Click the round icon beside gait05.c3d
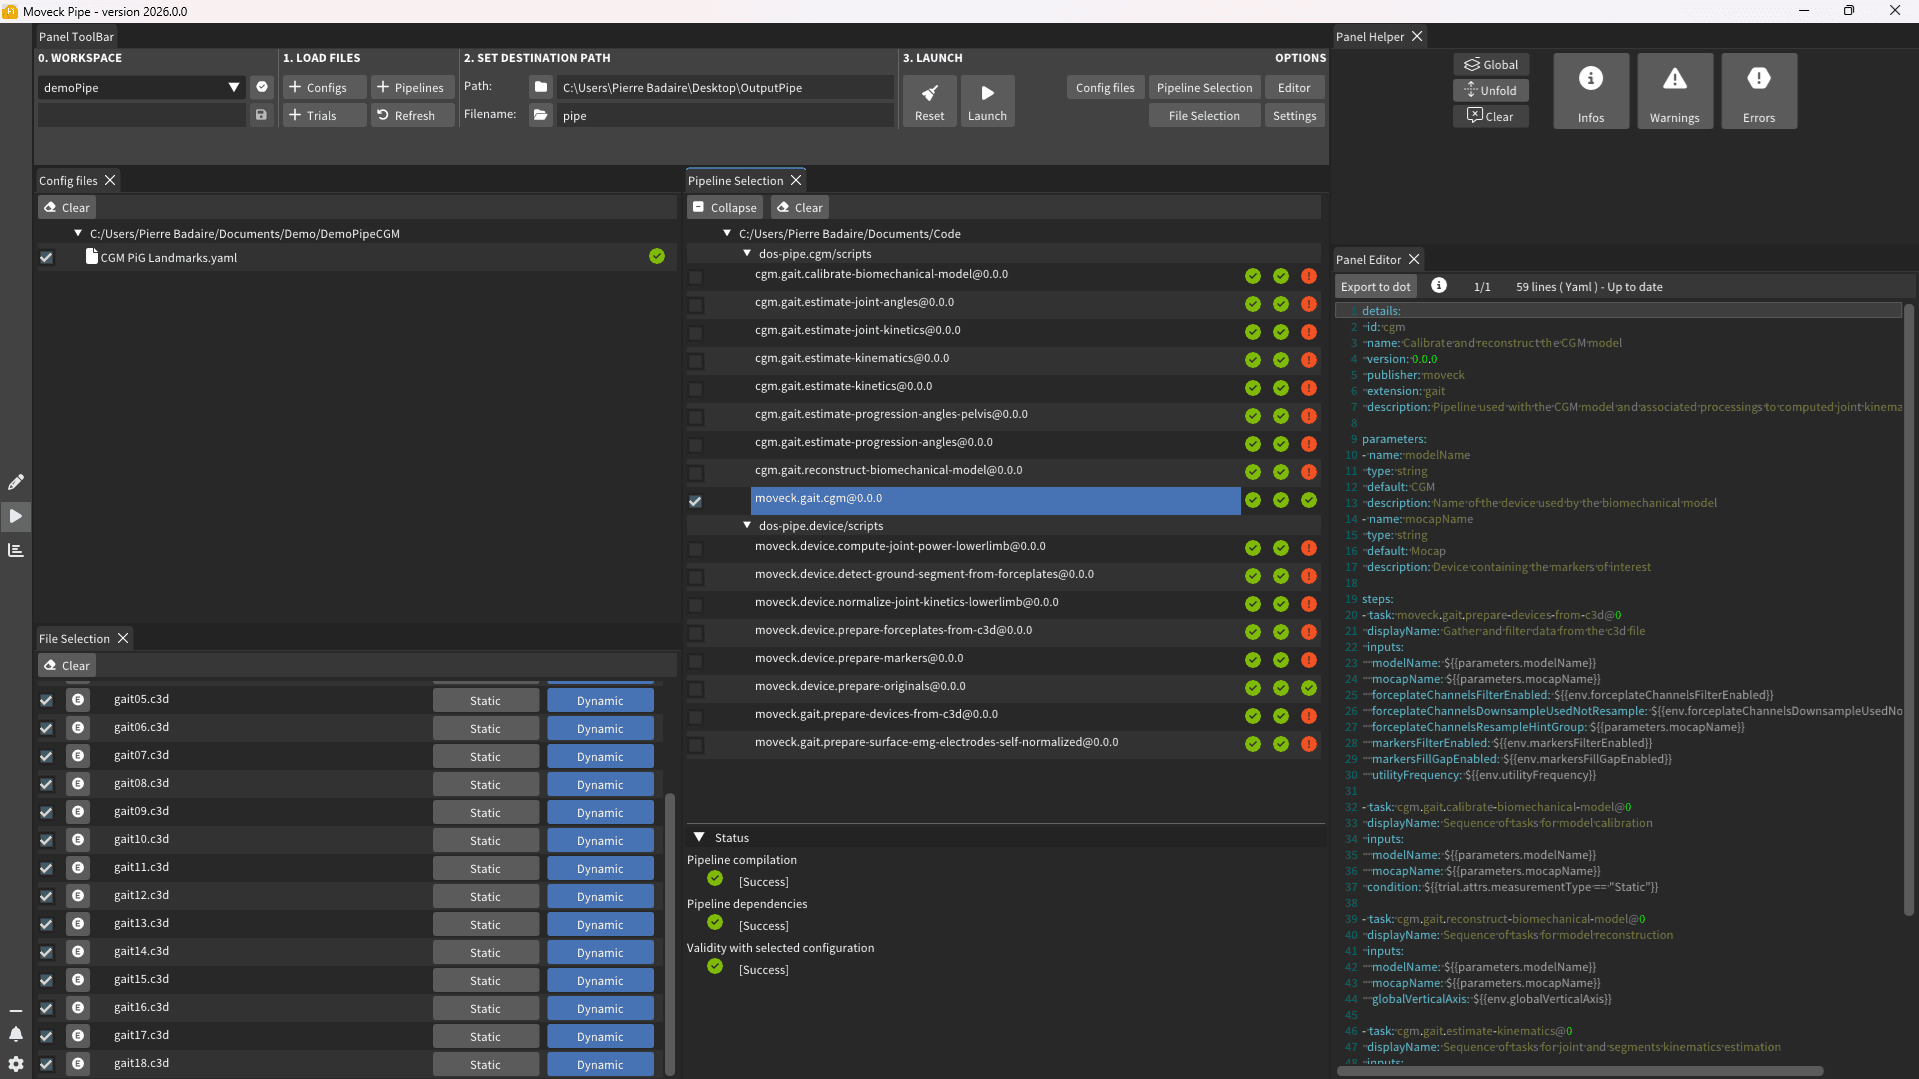This screenshot has height=1079, width=1919. tap(78, 700)
